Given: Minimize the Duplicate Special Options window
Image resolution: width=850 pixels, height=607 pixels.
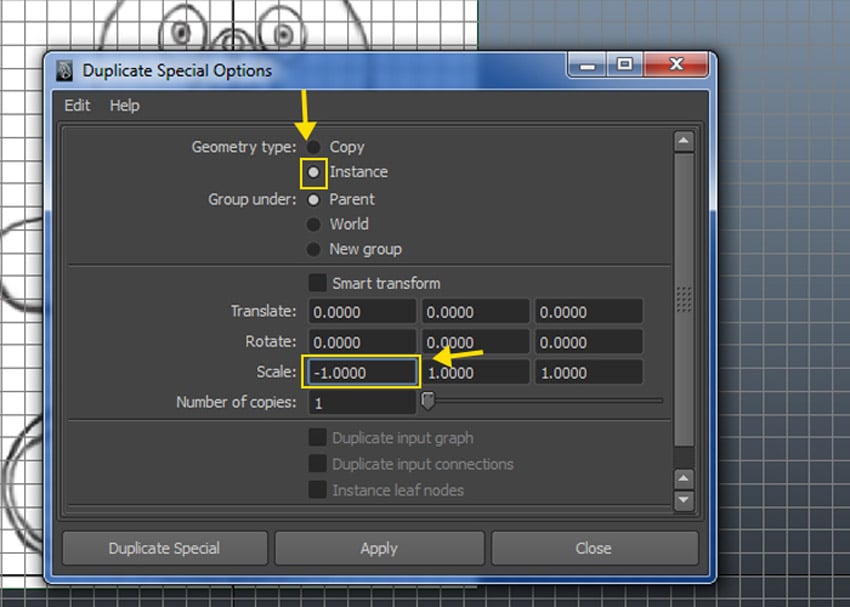Looking at the screenshot, I should coord(587,65).
